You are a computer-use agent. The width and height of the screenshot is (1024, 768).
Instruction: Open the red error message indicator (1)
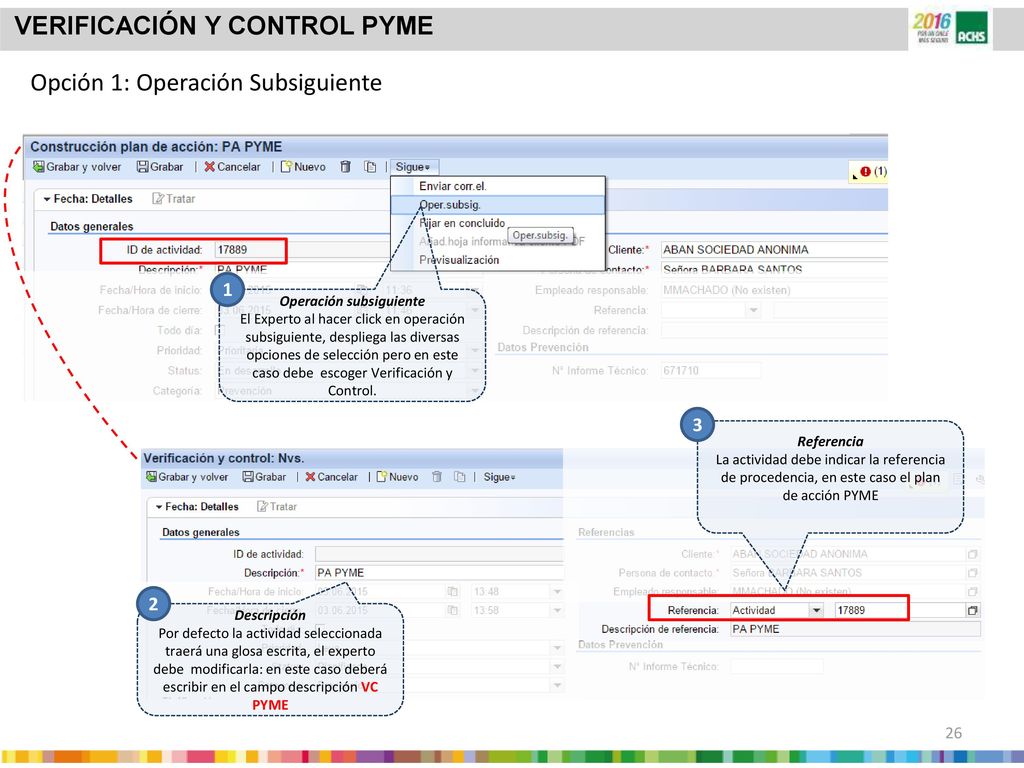[x=872, y=171]
